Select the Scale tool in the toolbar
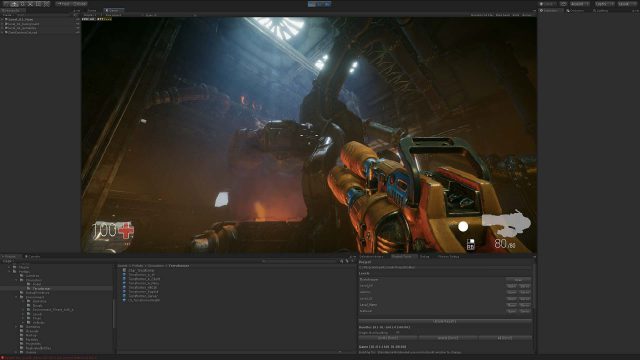640x360 pixels. point(30,4)
